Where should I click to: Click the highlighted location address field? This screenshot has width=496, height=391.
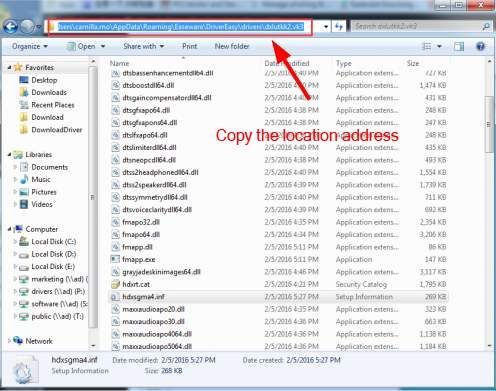point(180,27)
